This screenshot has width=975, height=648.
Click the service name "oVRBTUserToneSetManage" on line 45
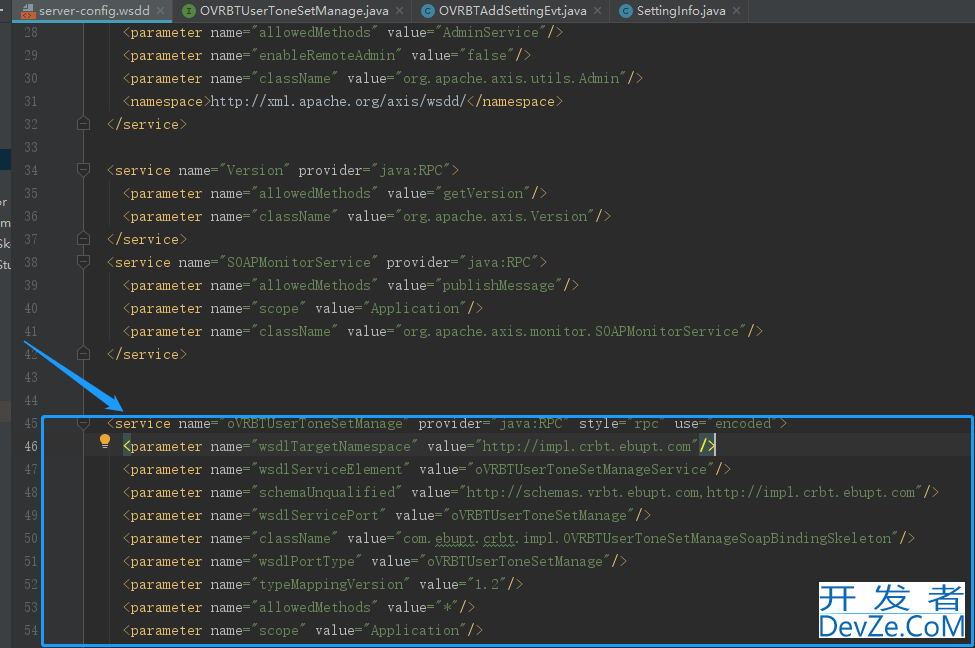pyautogui.click(x=315, y=424)
